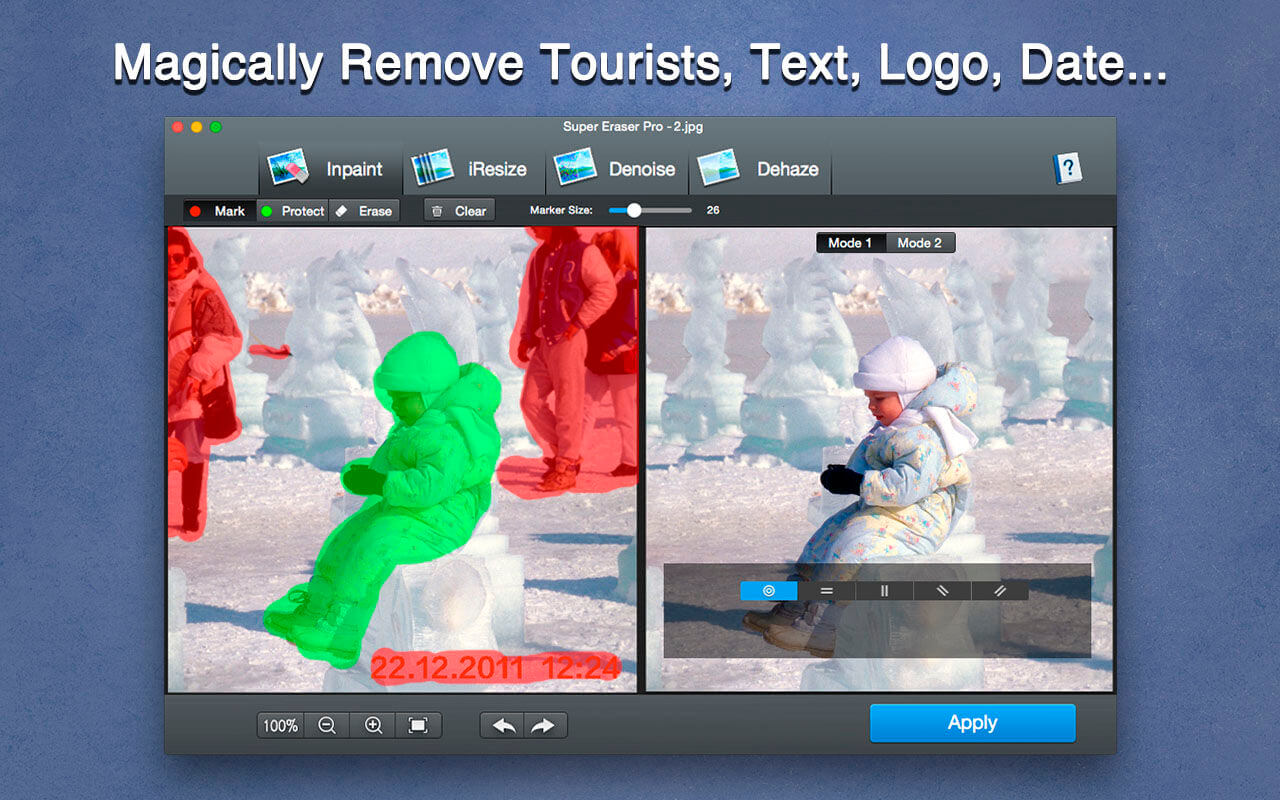This screenshot has width=1280, height=800.
Task: Open the iResize tab
Action: coord(474,169)
